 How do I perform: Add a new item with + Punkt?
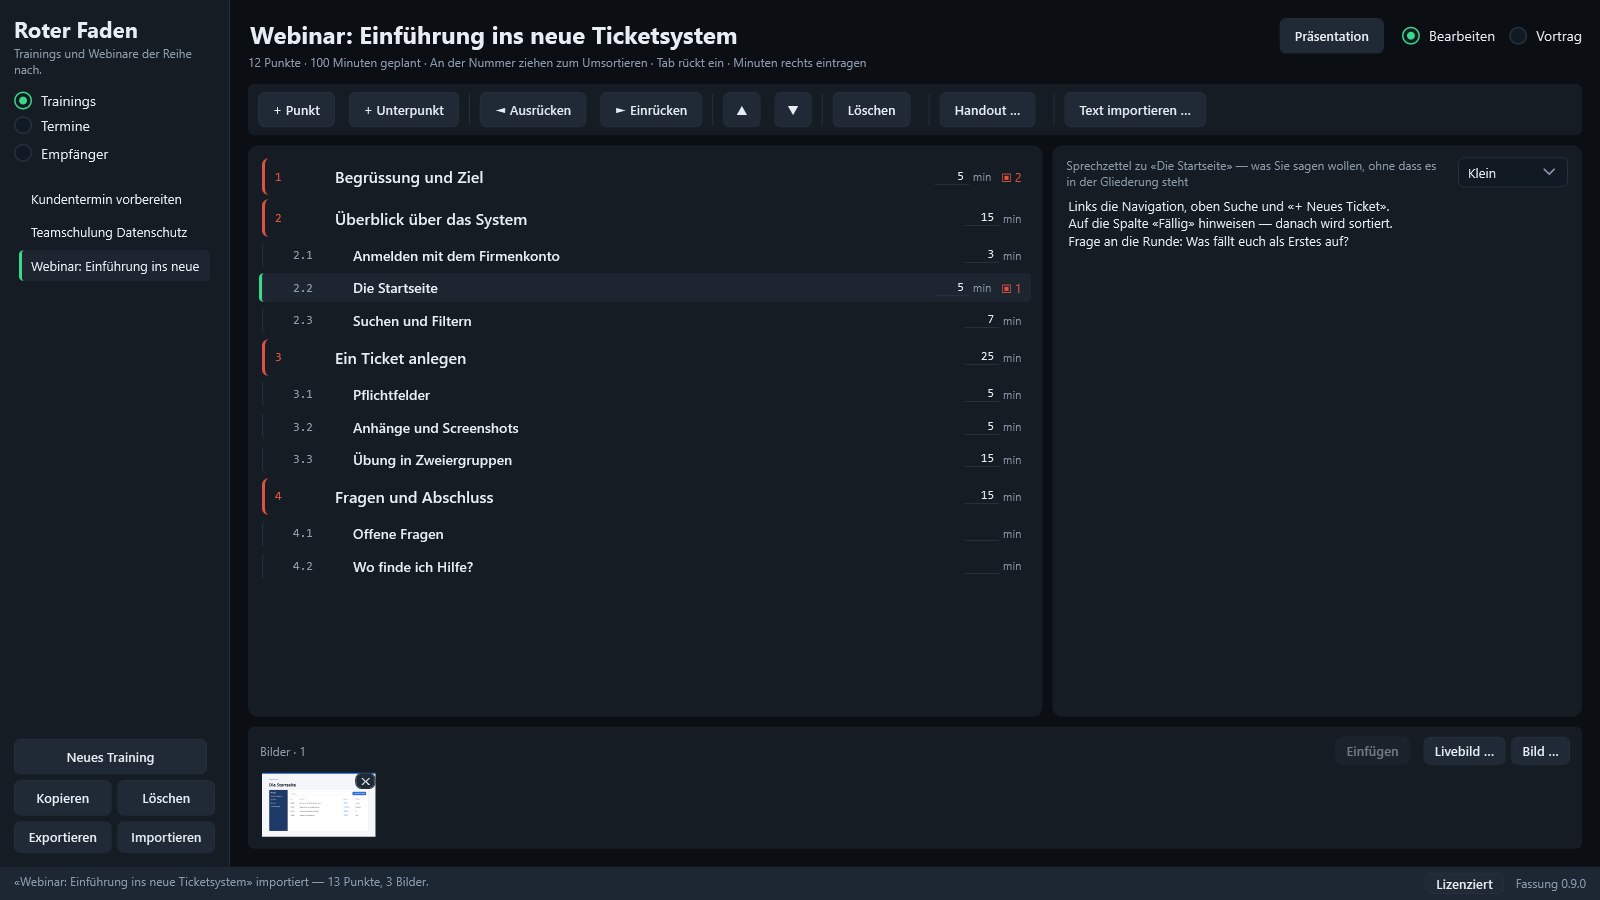(297, 110)
